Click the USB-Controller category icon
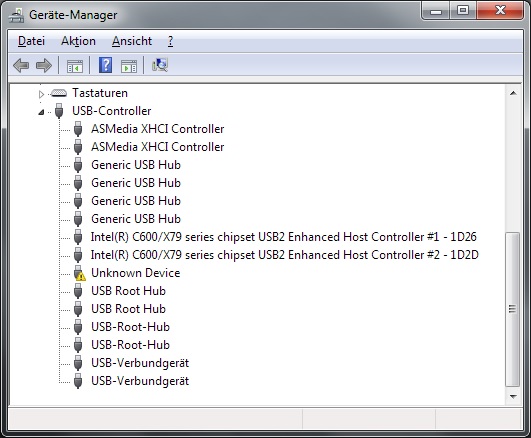The image size is (531, 438). coord(59,110)
